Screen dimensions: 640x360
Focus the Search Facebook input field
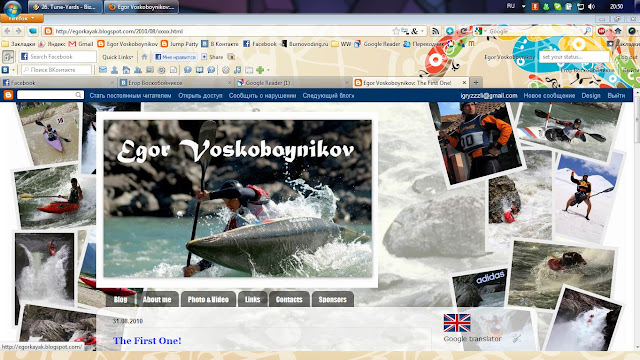click(x=58, y=57)
